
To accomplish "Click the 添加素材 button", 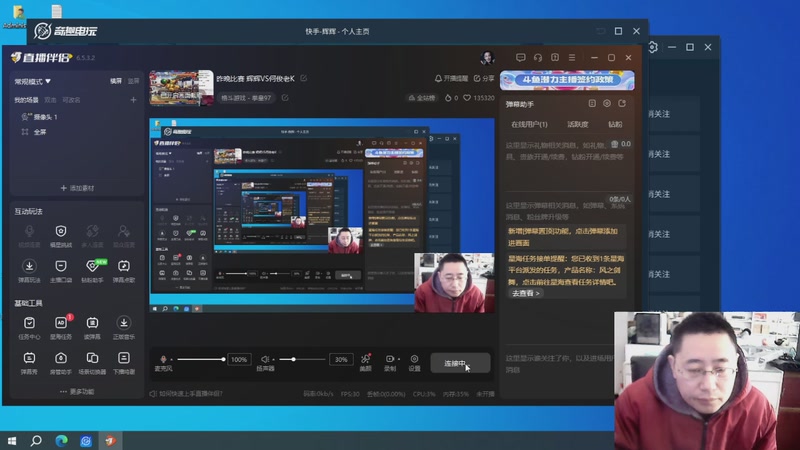I will pyautogui.click(x=77, y=188).
